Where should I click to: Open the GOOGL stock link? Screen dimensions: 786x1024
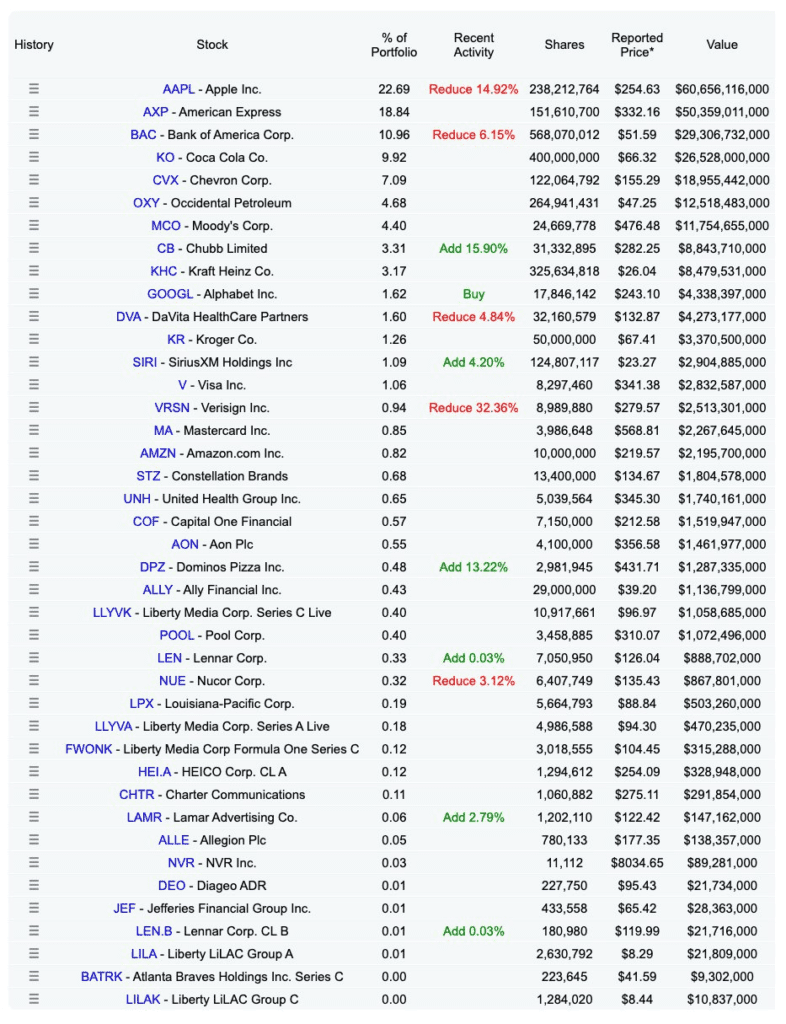[x=163, y=294]
